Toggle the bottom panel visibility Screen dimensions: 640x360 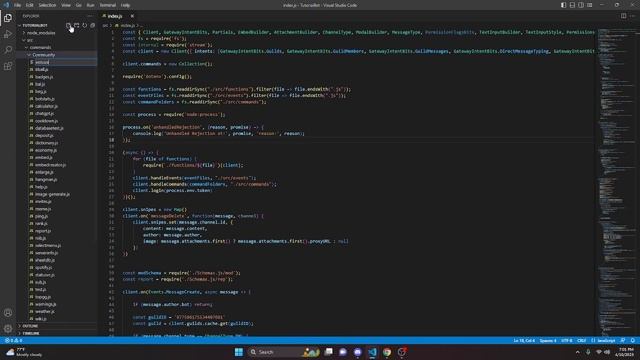[x=572, y=5]
